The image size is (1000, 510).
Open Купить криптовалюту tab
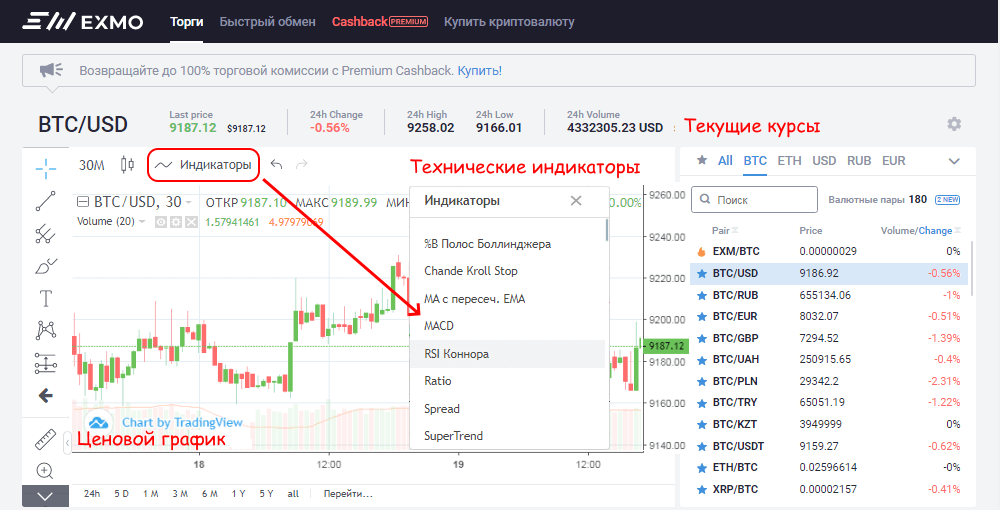click(509, 22)
